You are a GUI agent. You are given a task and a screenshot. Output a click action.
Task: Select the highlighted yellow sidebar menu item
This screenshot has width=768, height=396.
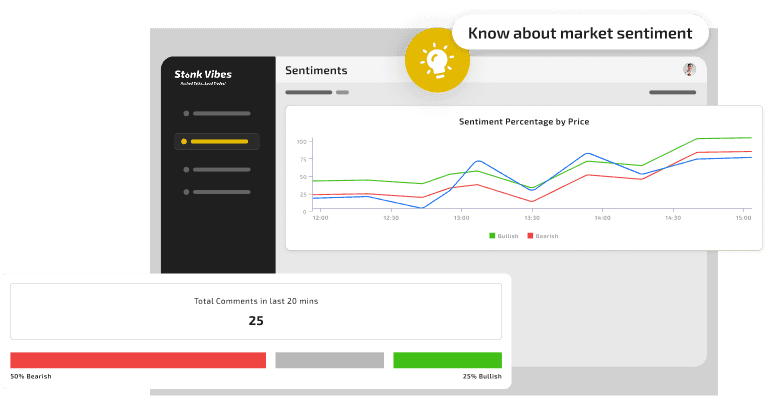pos(216,142)
